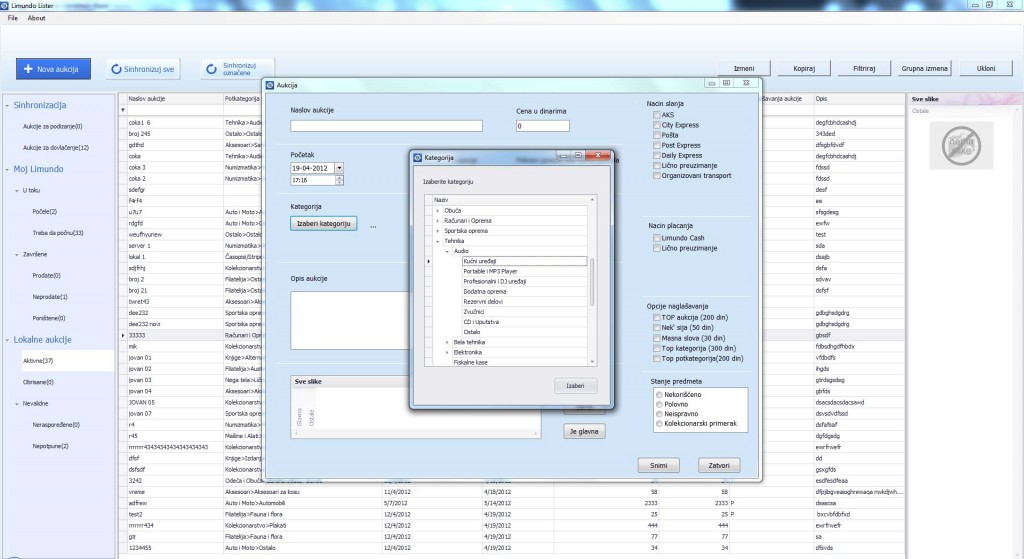This screenshot has height=559, width=1024.
Task: Confirm category with Izaberi button
Action: pos(575,386)
